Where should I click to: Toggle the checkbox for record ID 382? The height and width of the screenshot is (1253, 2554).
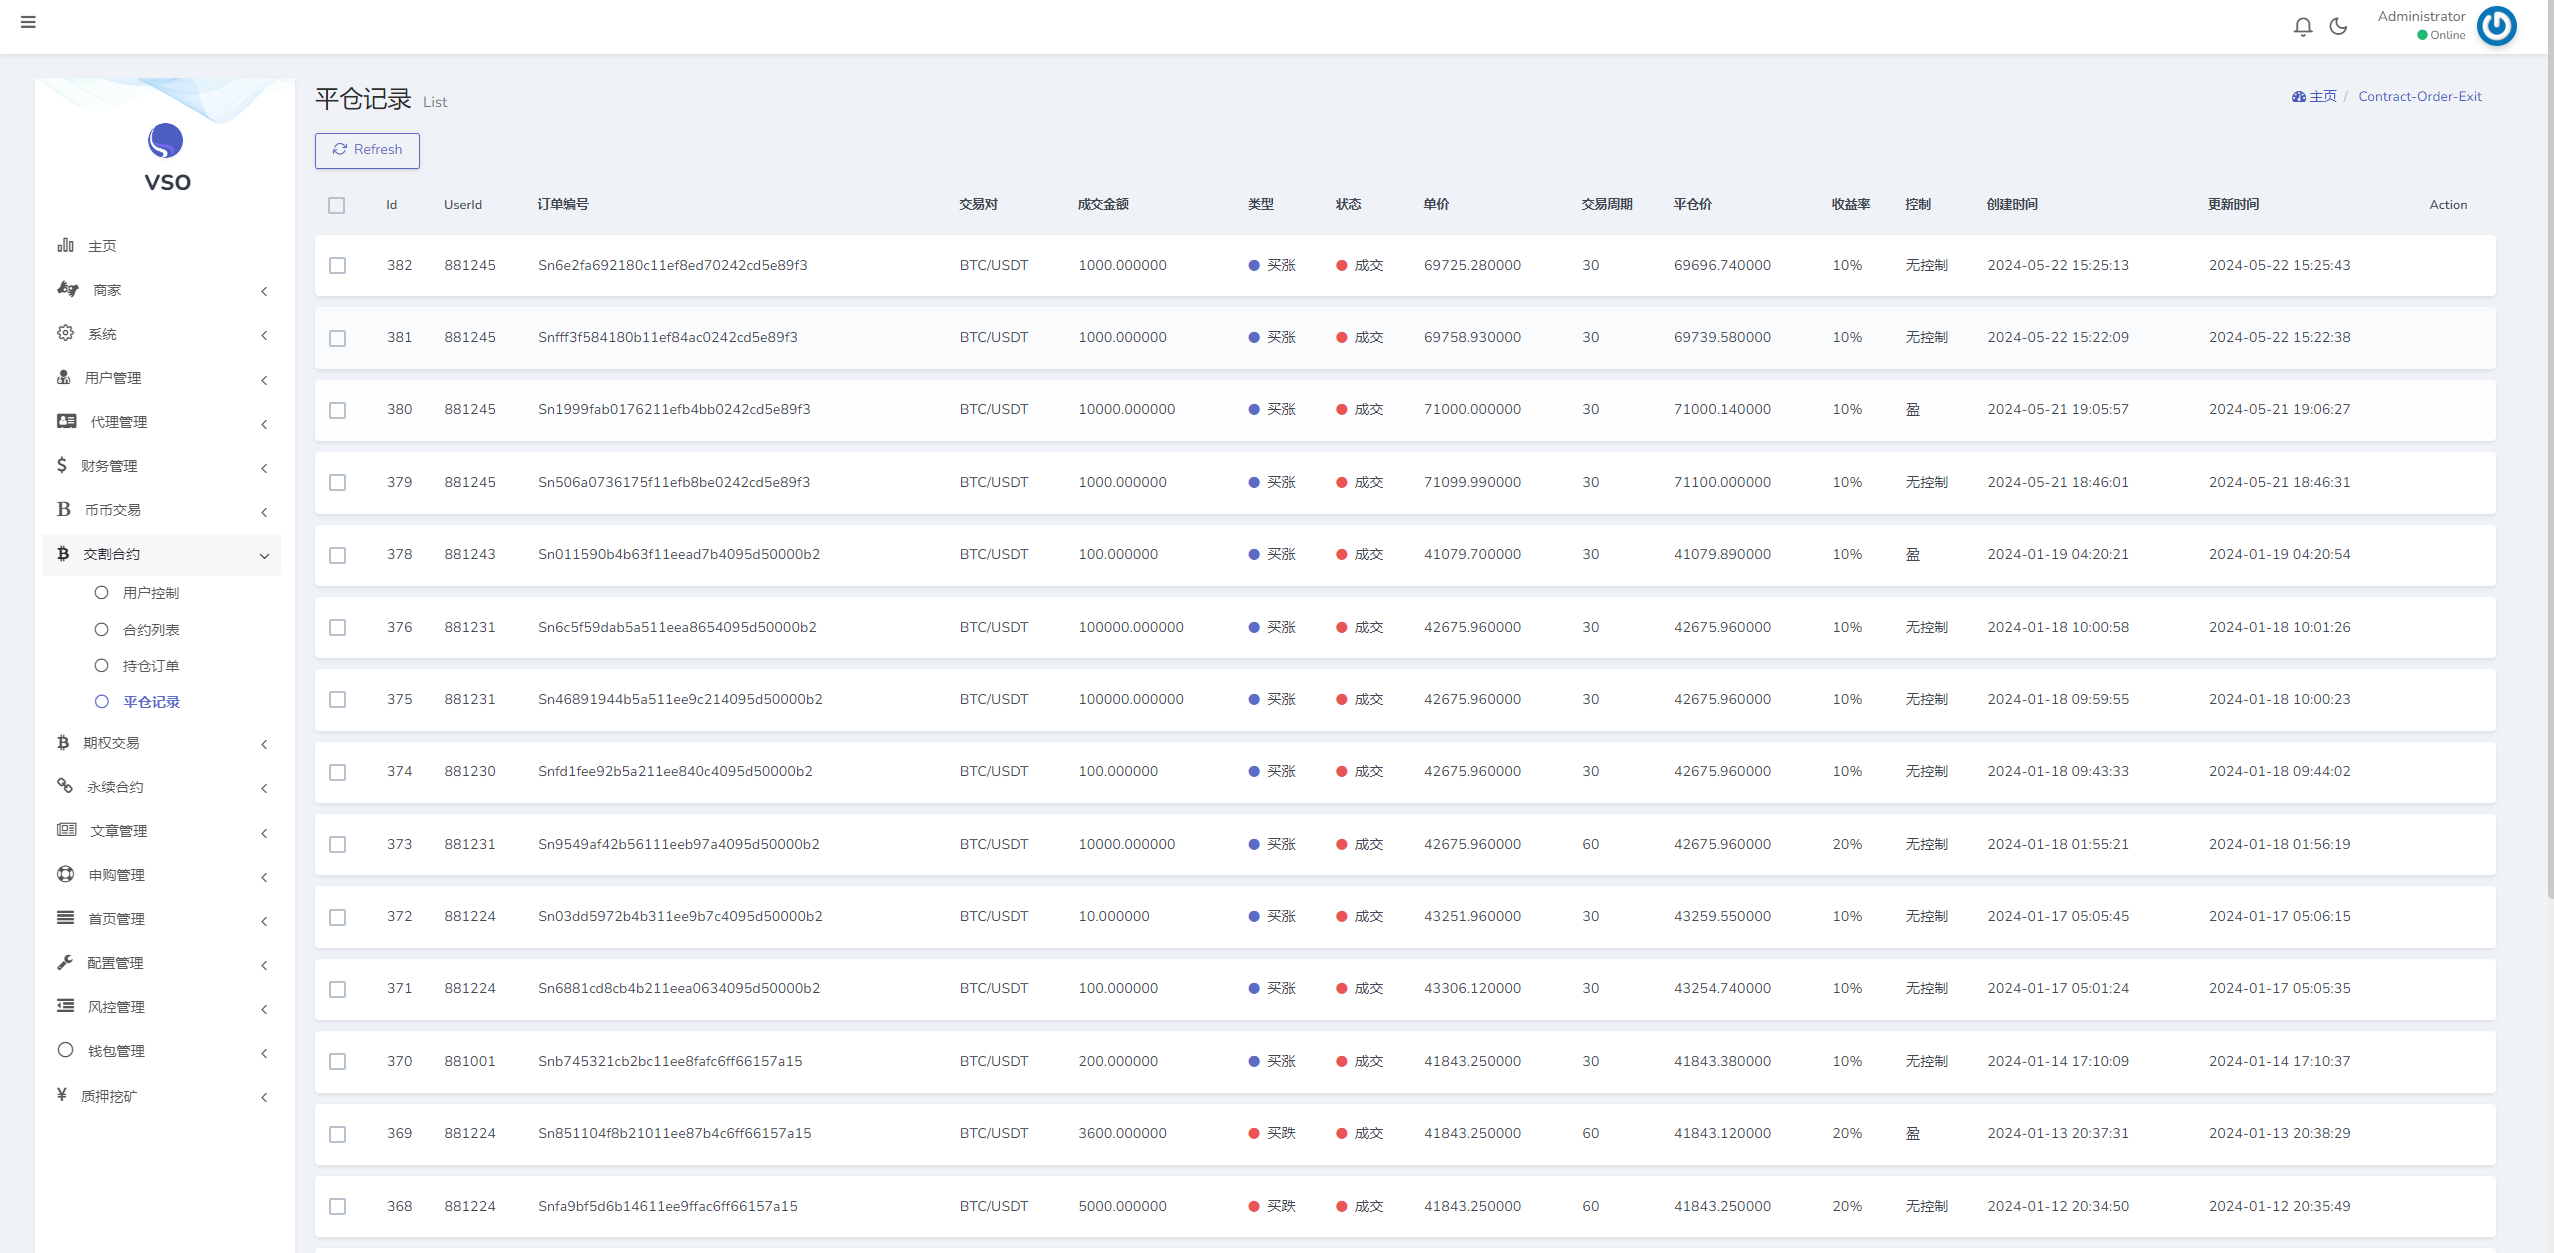[339, 264]
